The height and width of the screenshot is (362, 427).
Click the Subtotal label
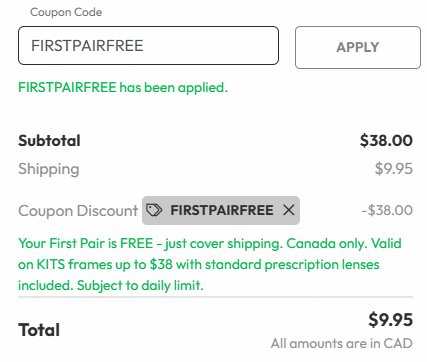(49, 141)
